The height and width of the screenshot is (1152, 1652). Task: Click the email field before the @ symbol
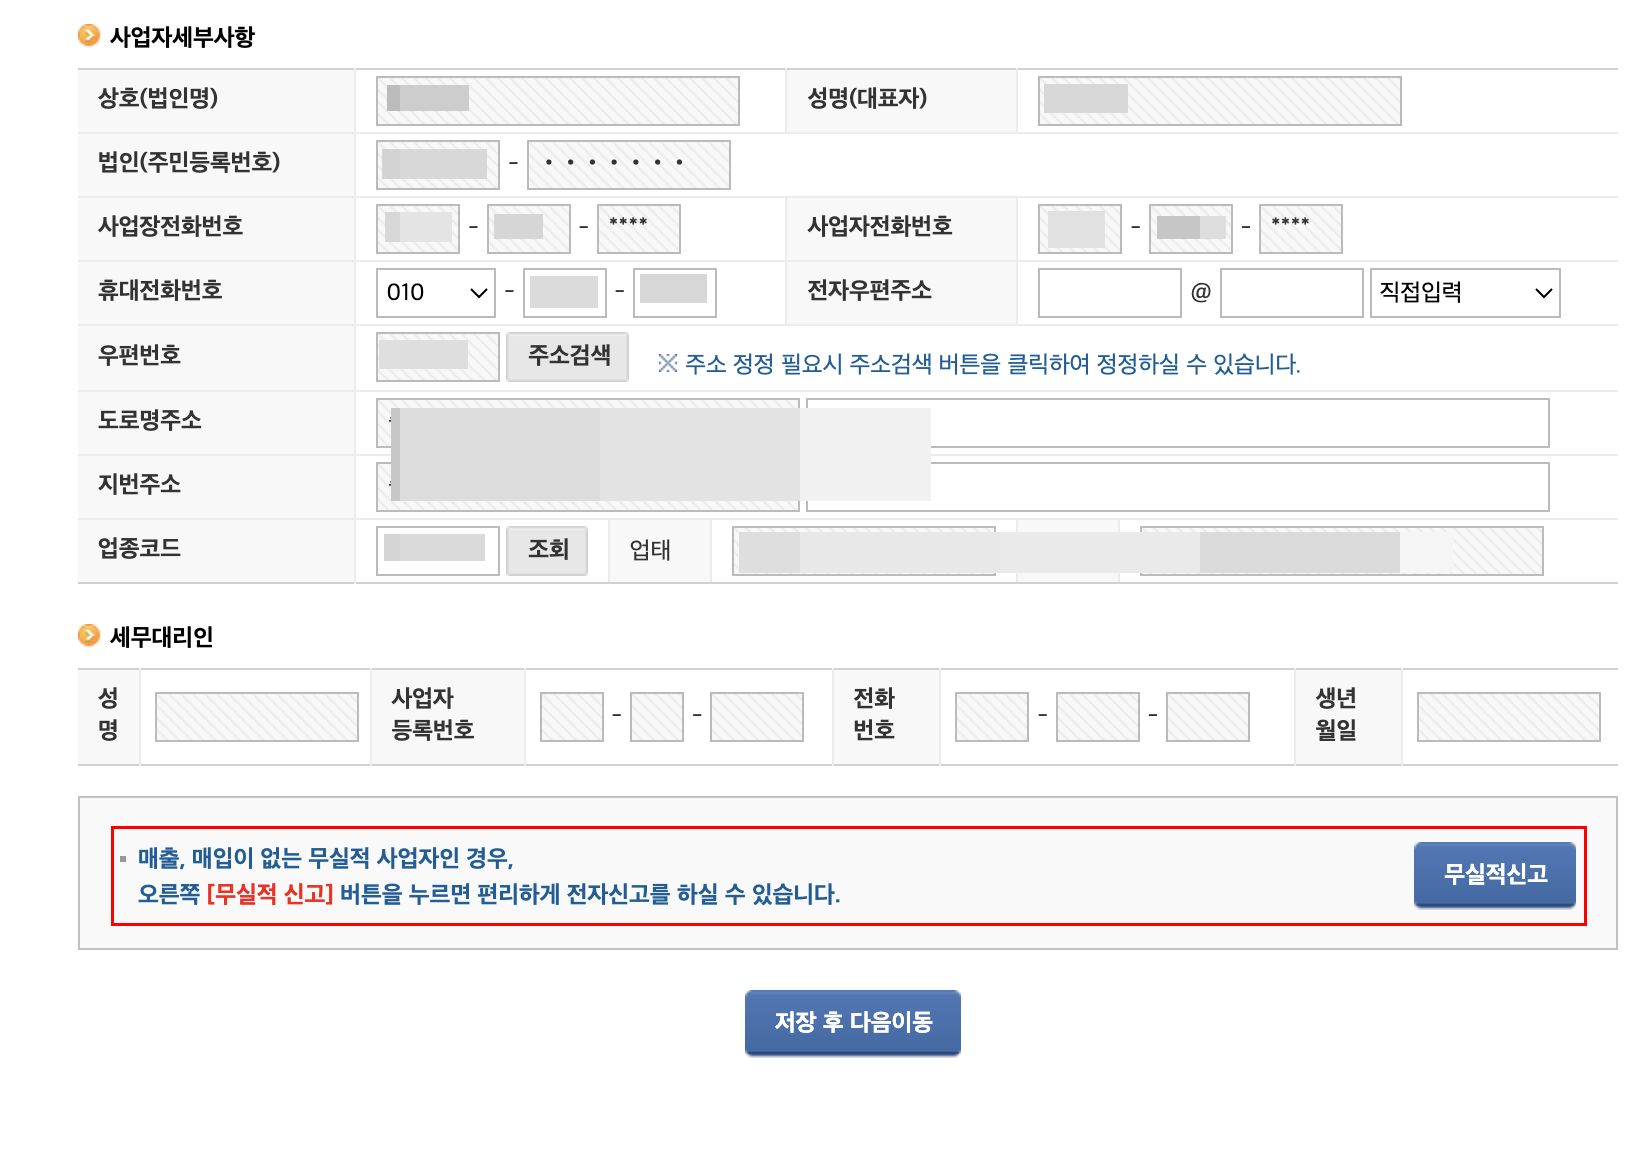point(1108,292)
